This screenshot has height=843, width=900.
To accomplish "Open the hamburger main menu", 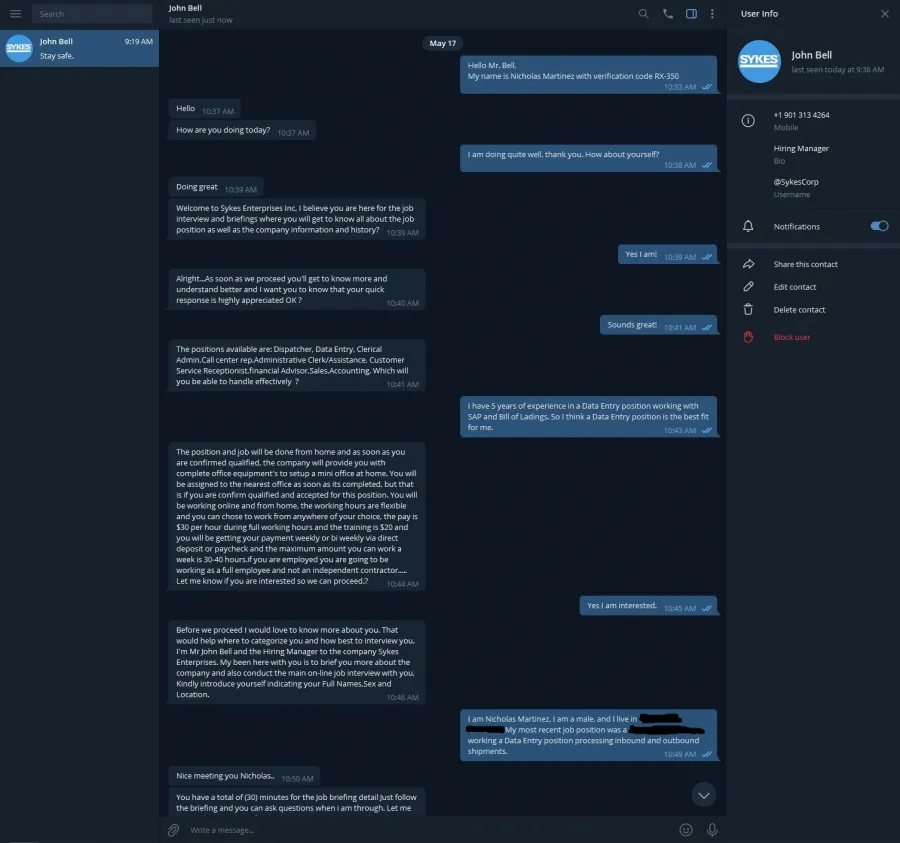I will pyautogui.click(x=15, y=14).
